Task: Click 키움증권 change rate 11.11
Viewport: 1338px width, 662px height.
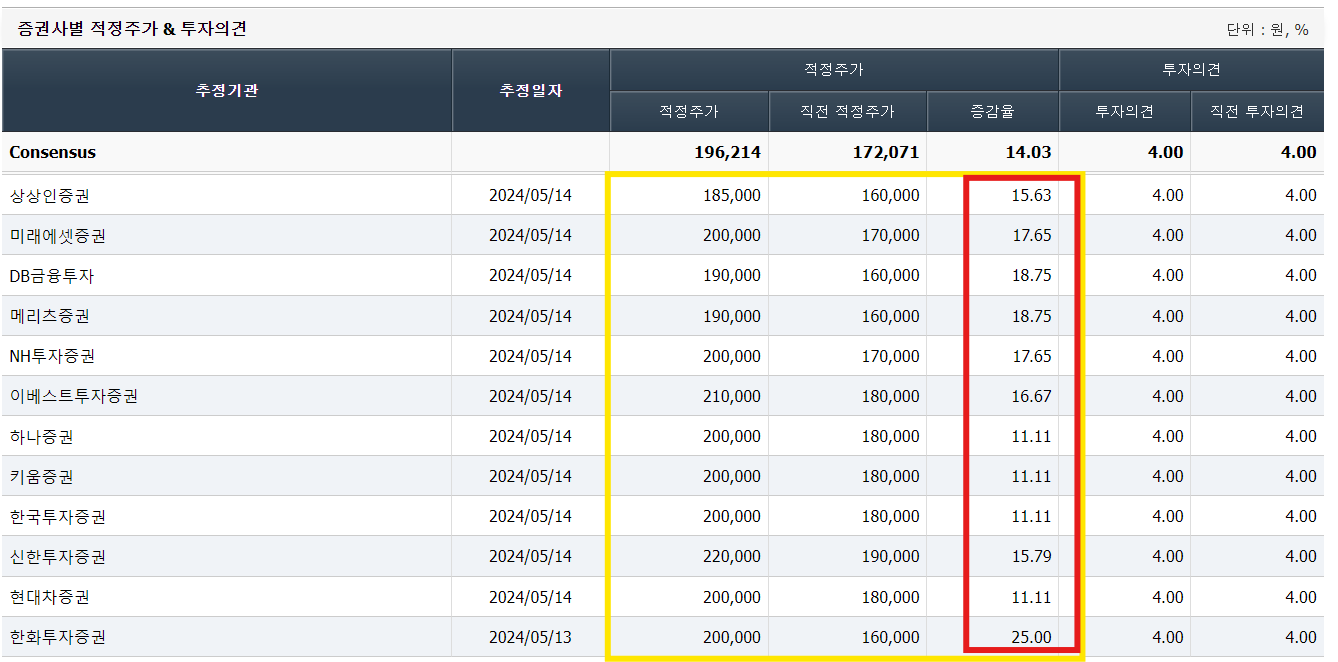Action: click(1032, 477)
